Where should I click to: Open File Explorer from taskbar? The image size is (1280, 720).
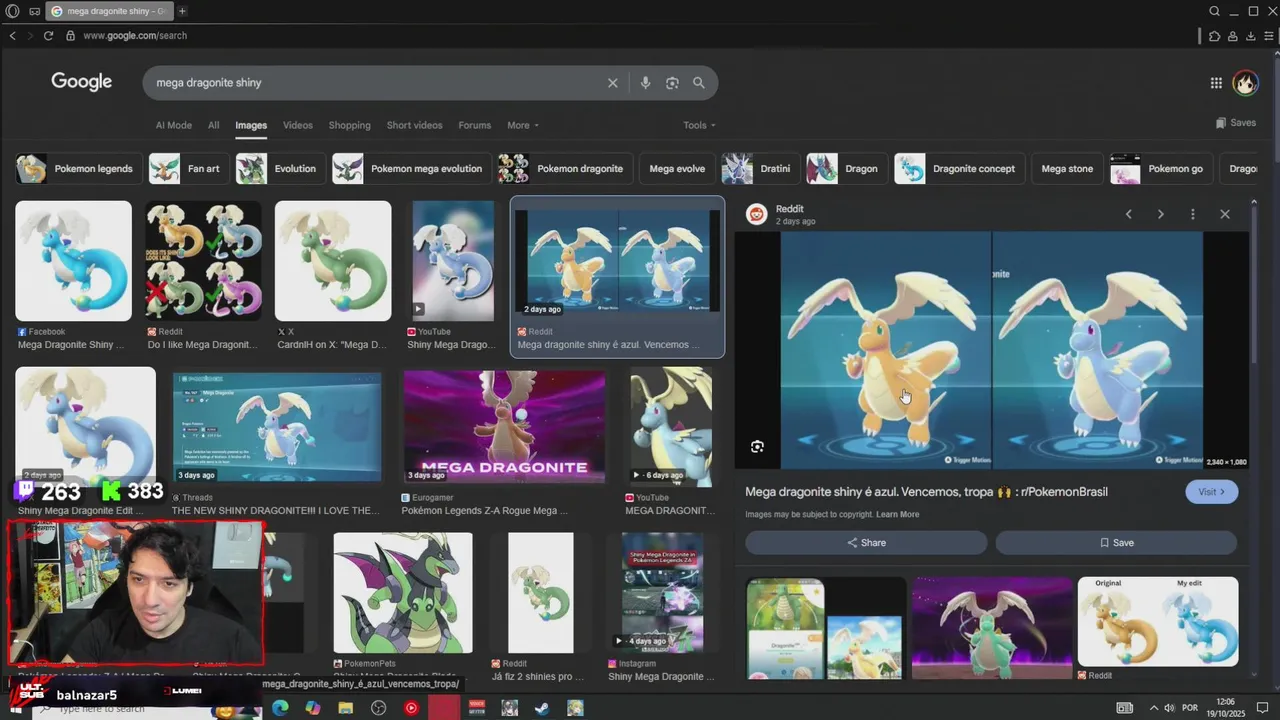(x=346, y=708)
